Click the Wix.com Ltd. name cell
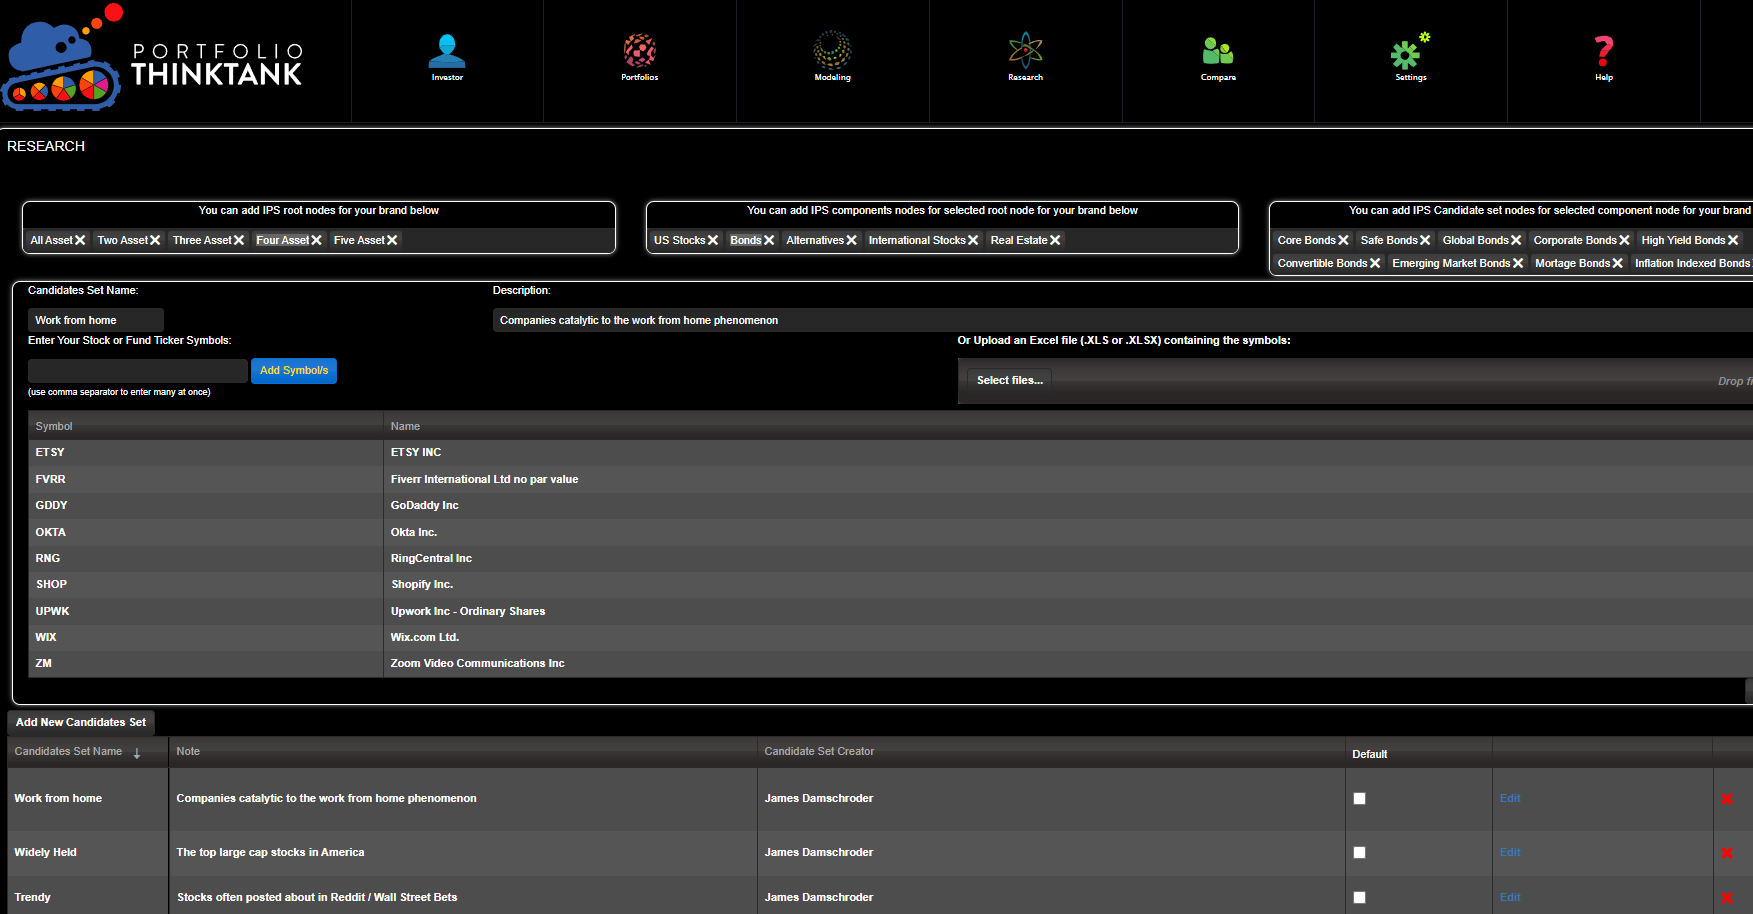 pos(1068,637)
